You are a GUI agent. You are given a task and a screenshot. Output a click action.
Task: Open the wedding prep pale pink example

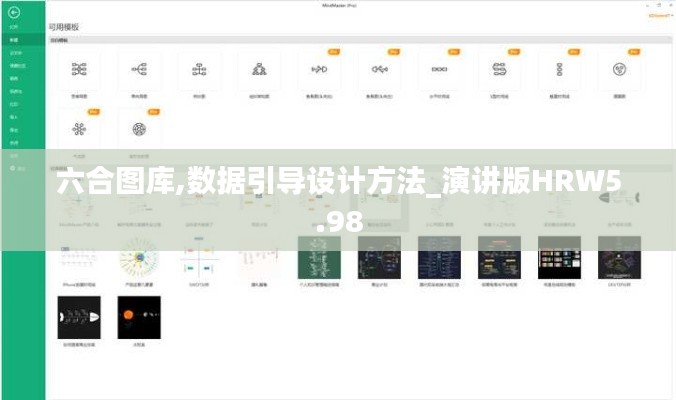259,257
